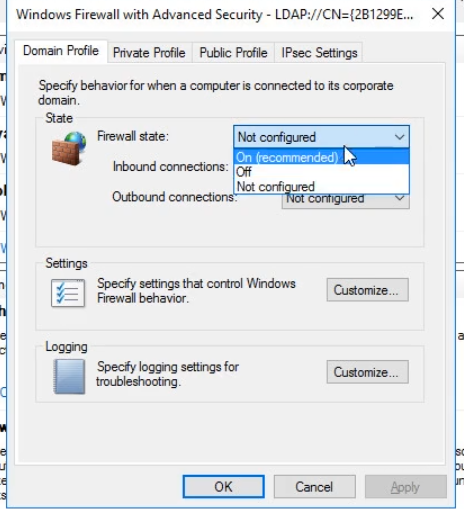Switch to the Public Profile tab
464x509 pixels.
tap(233, 53)
